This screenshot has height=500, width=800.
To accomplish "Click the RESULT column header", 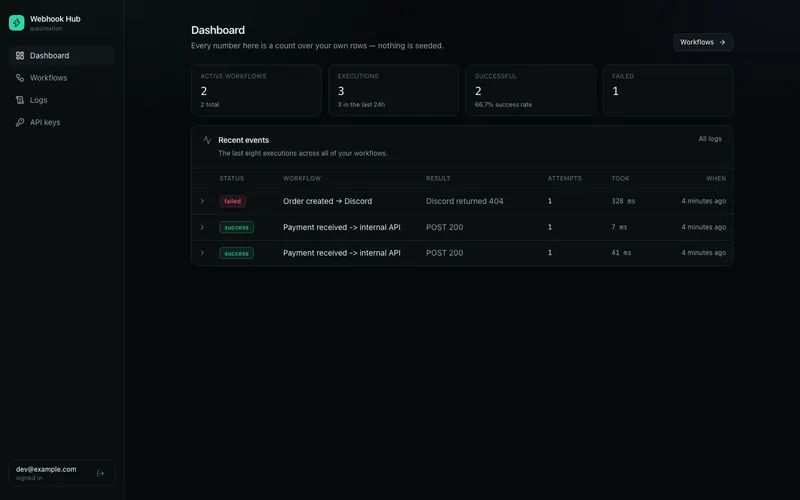I will [x=438, y=179].
